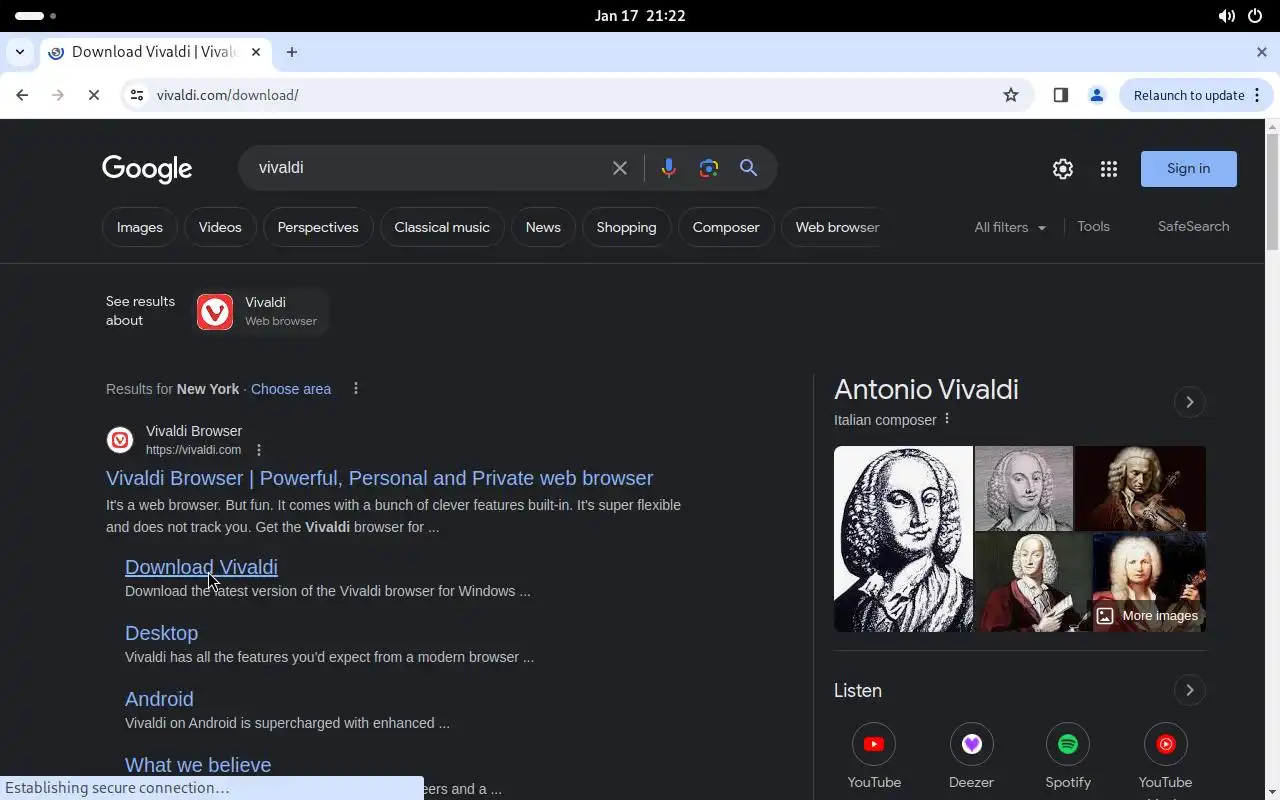Screen dimensions: 1280x800
Task: Listen on Deezer icon
Action: (x=971, y=744)
